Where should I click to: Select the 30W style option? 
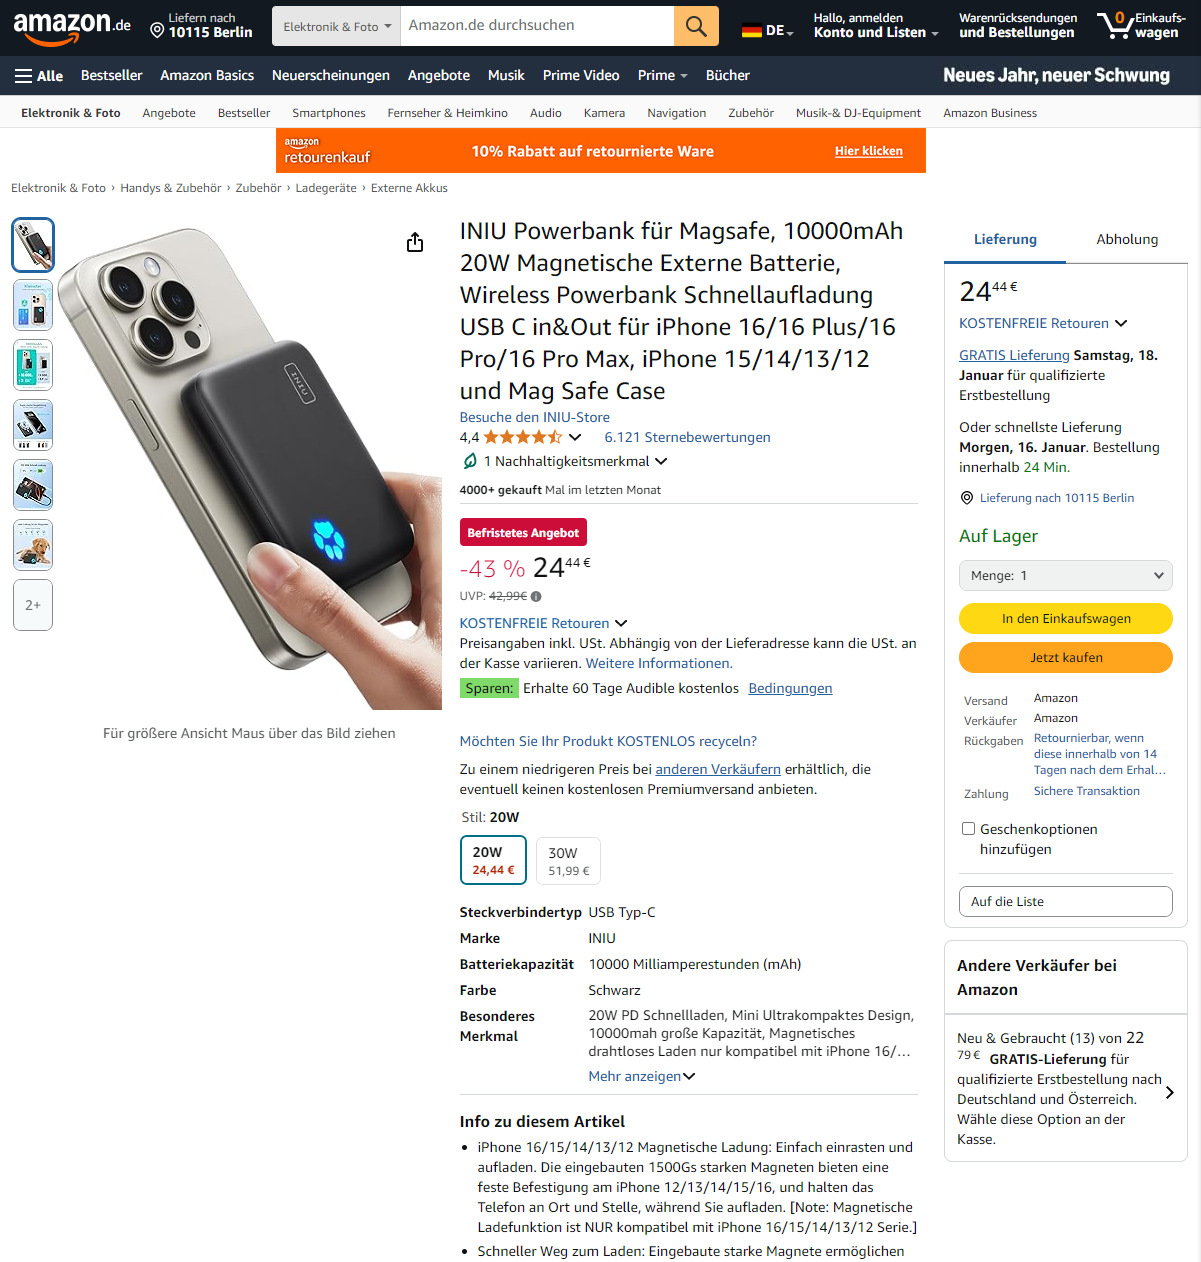click(569, 861)
